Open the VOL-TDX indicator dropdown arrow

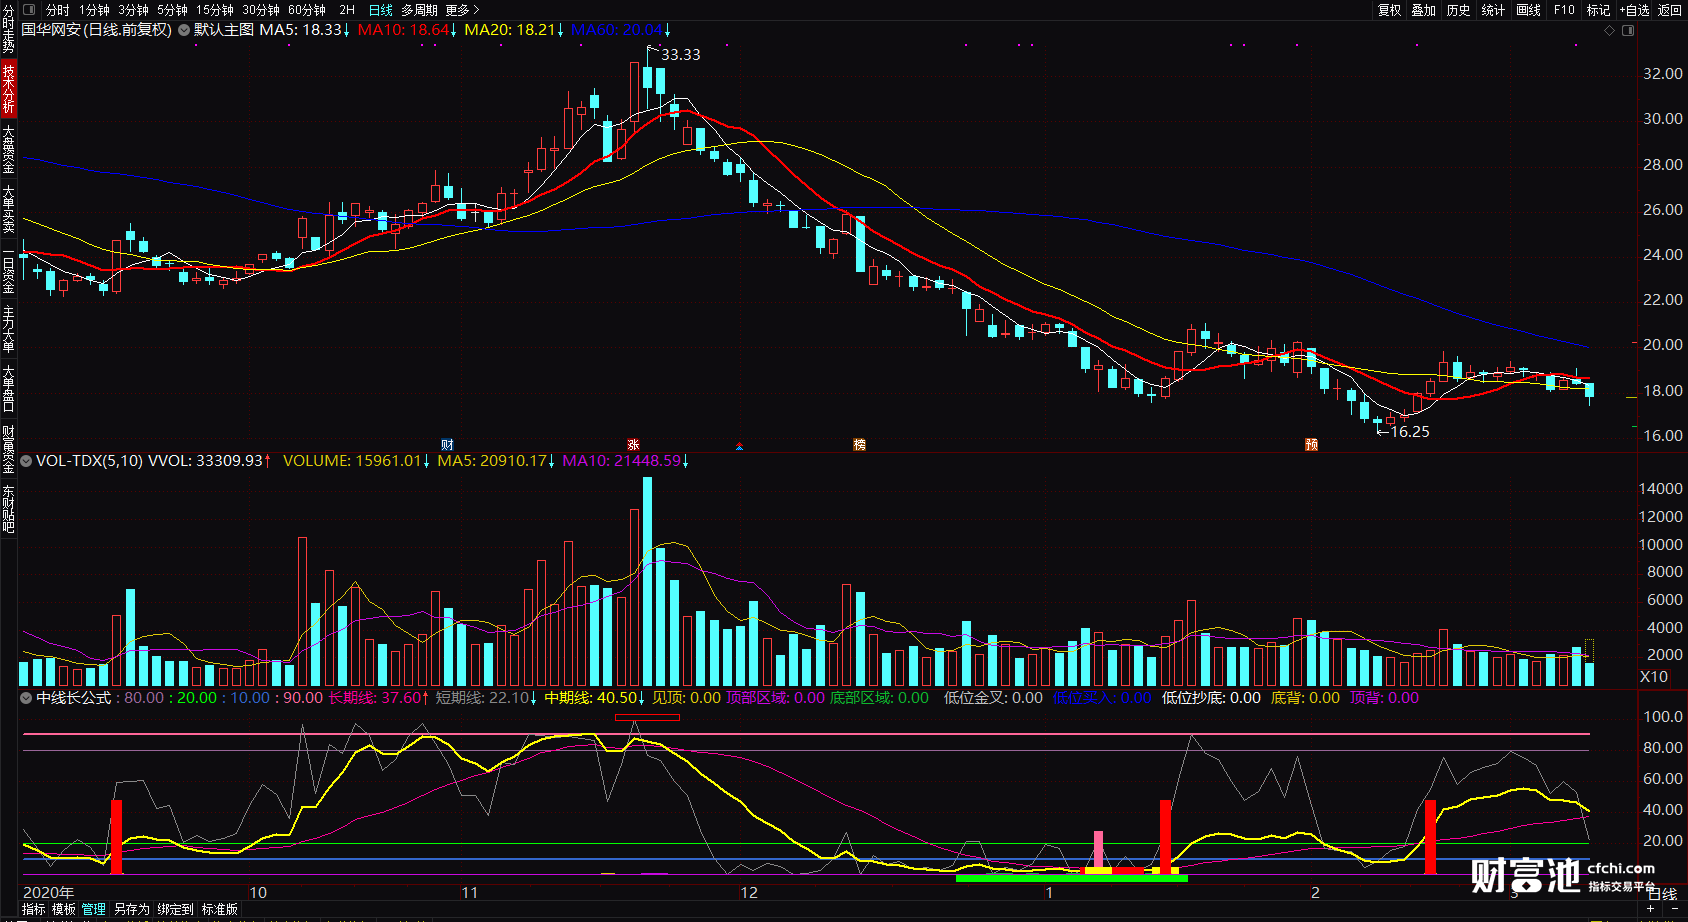tap(27, 461)
